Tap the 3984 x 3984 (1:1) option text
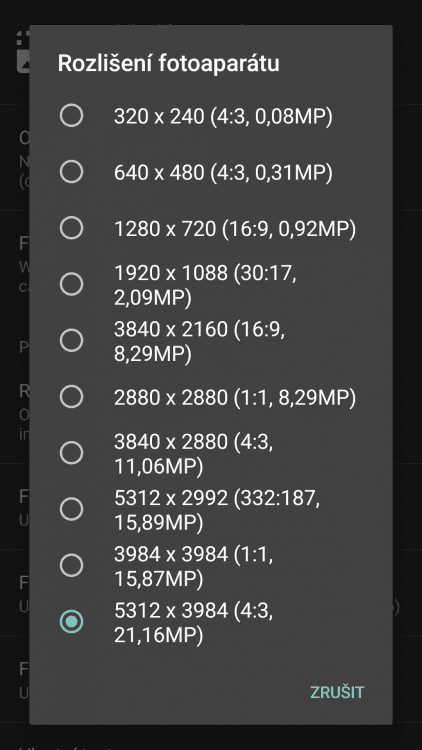This screenshot has height=750, width=422. tap(194, 566)
